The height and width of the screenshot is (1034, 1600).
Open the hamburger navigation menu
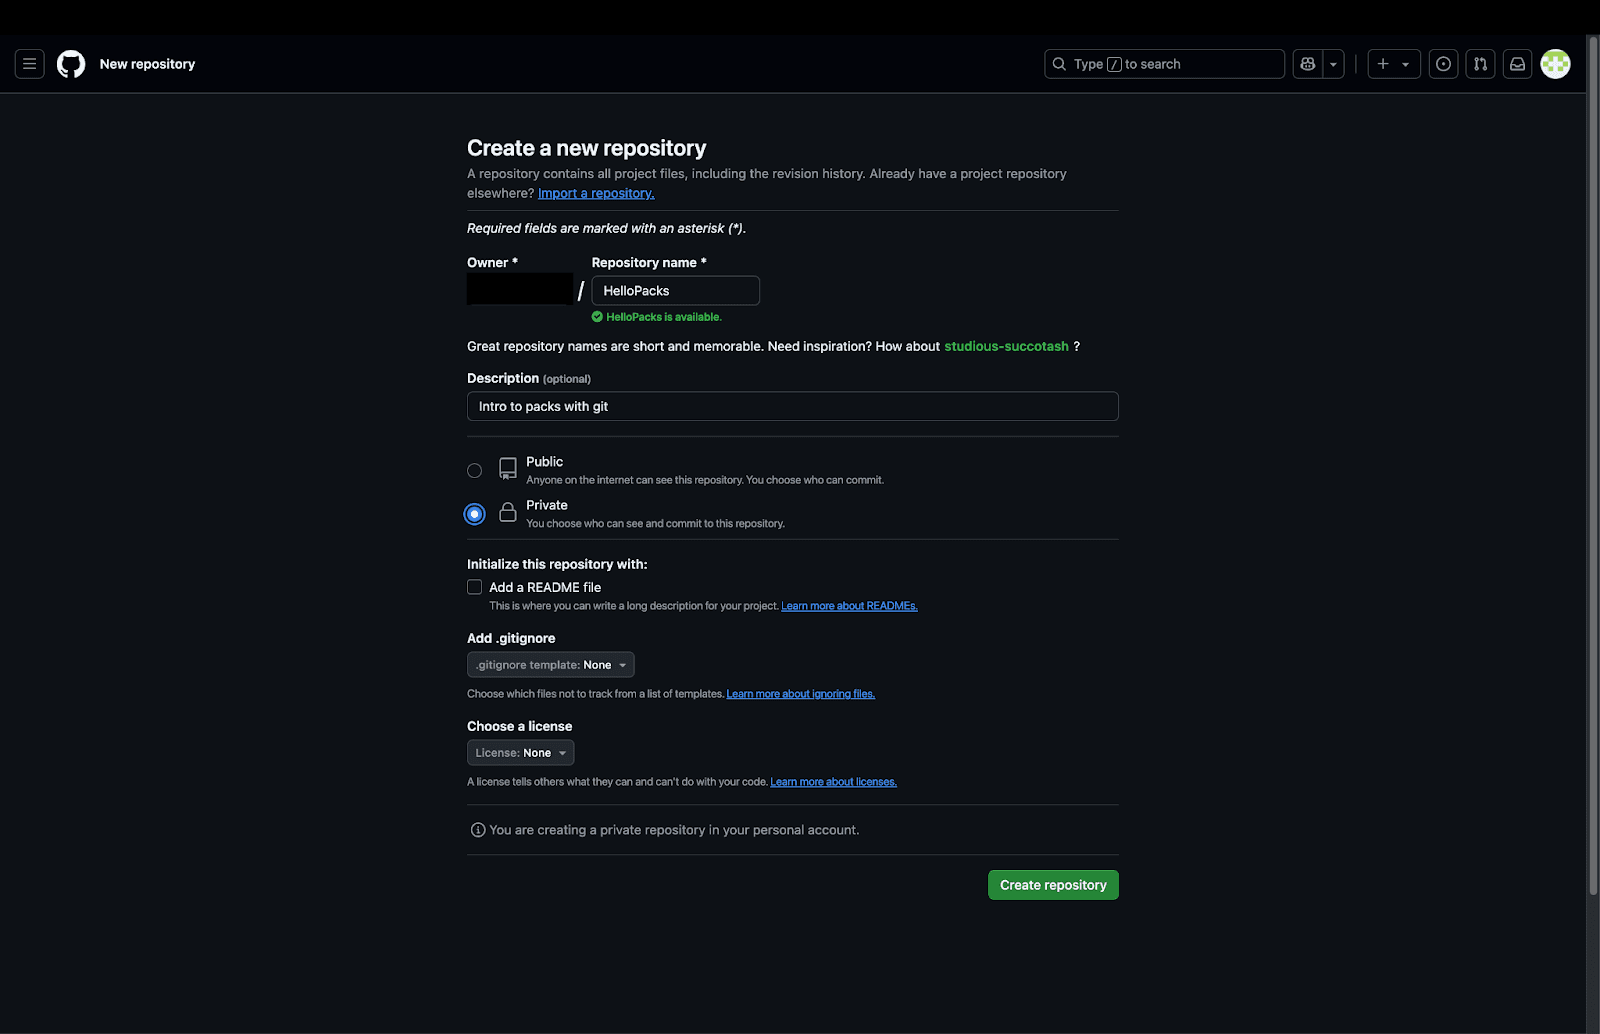click(30, 64)
